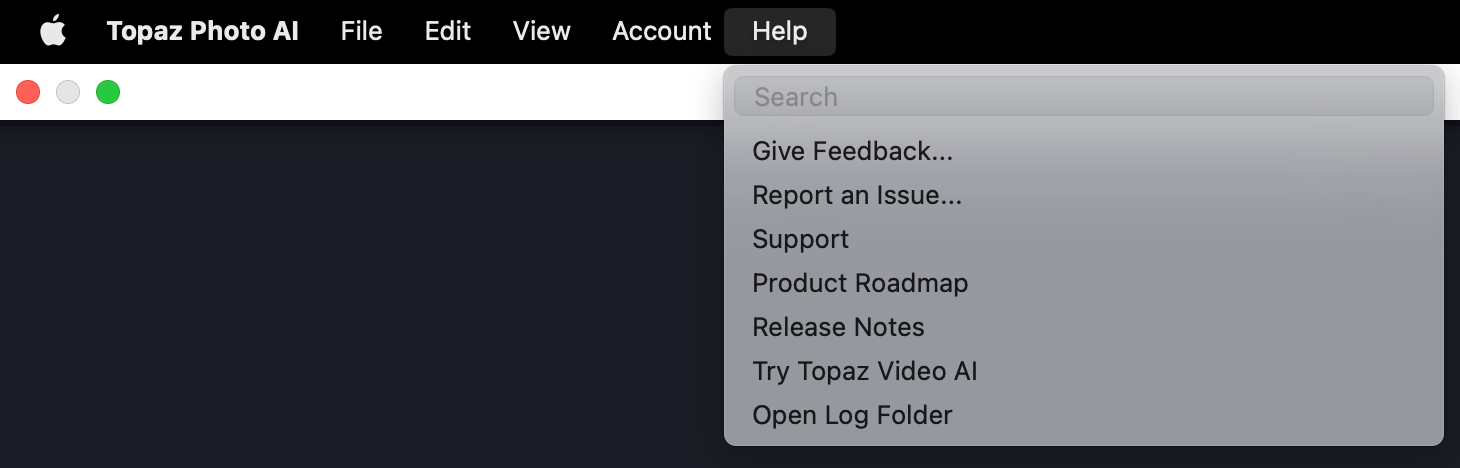Open the View menu
This screenshot has width=1460, height=468.
pos(541,32)
